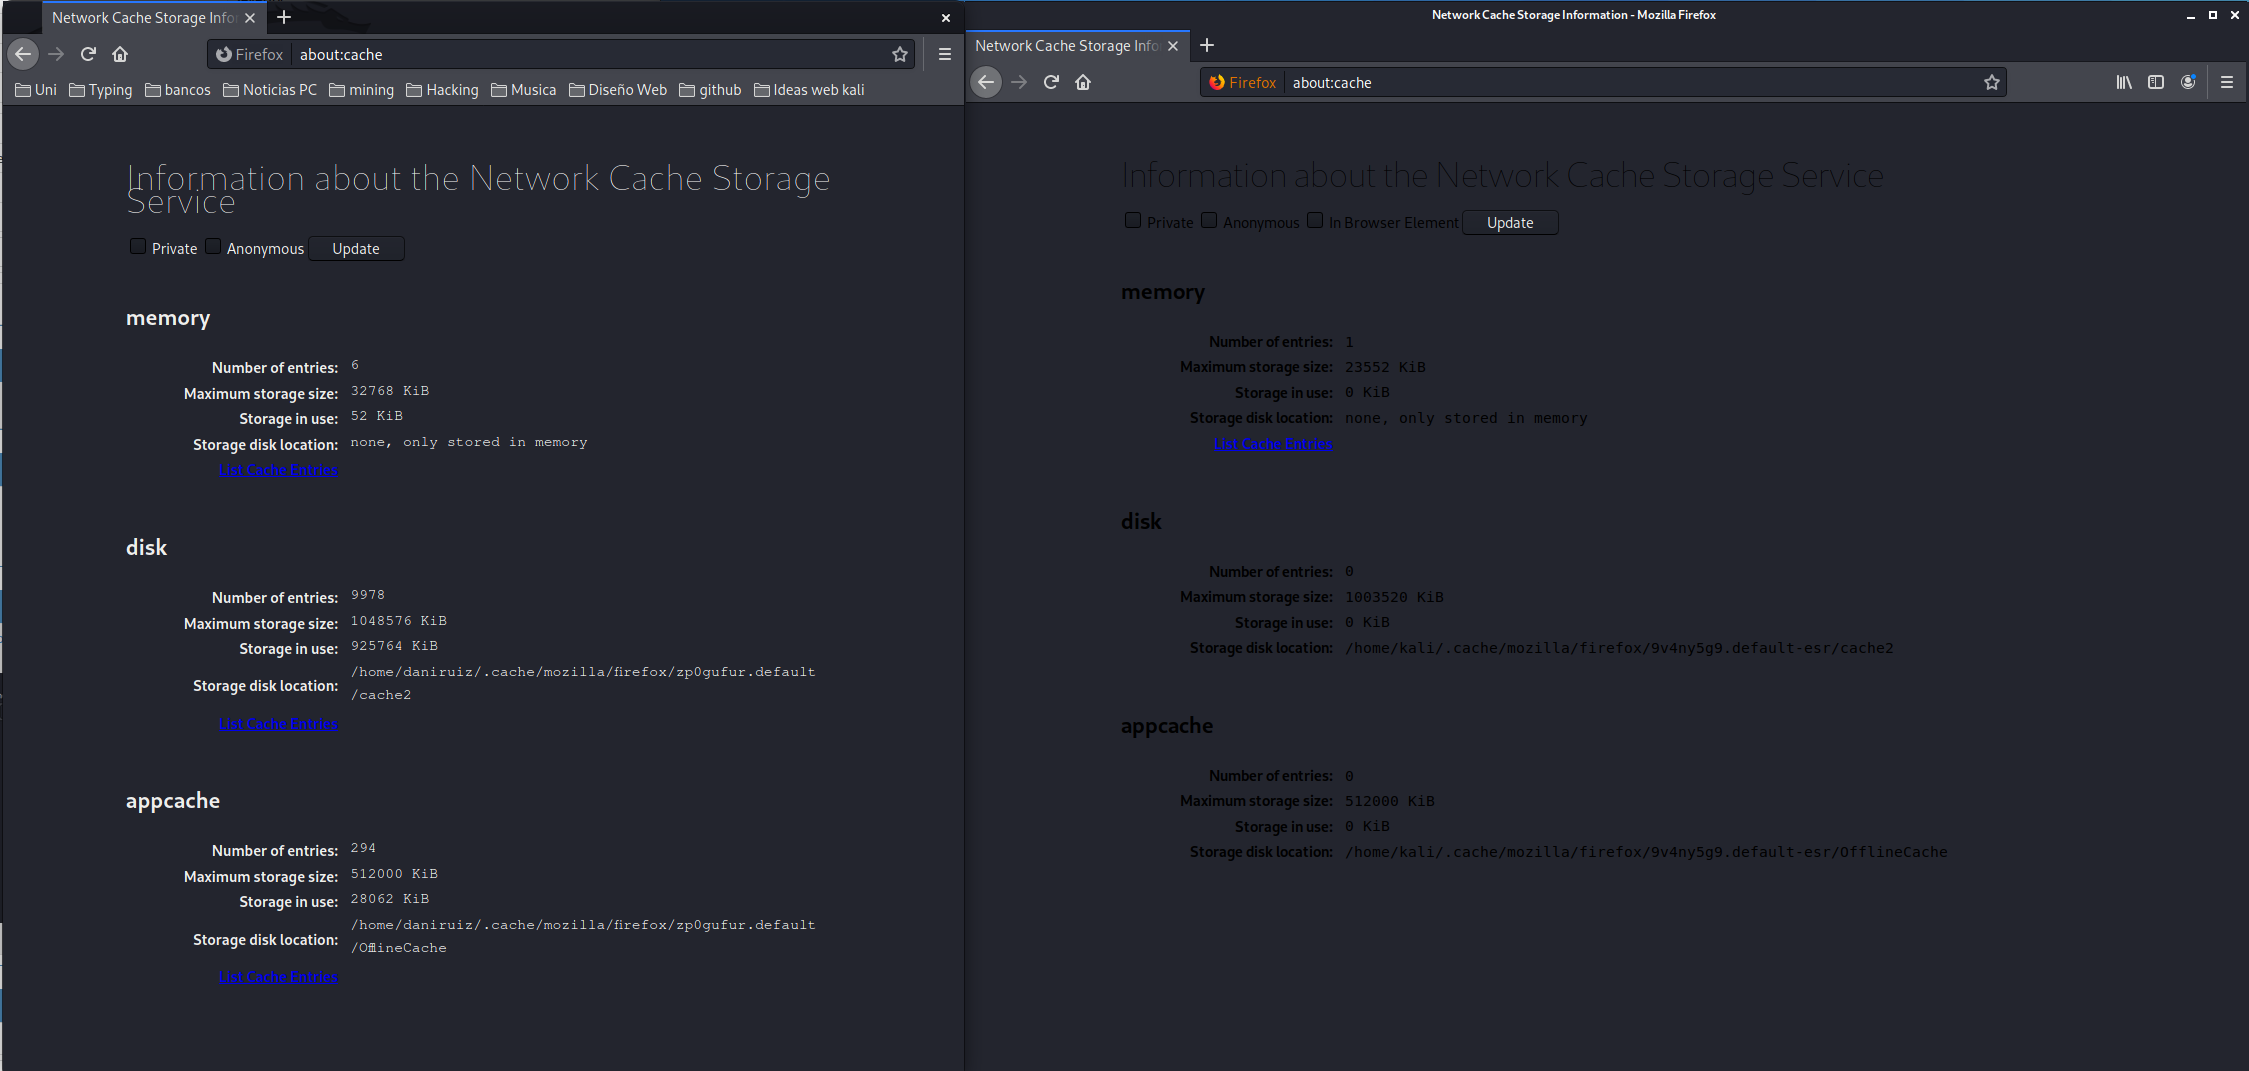Go back using the right browser's back arrow
The image size is (2249, 1071).
tap(986, 82)
